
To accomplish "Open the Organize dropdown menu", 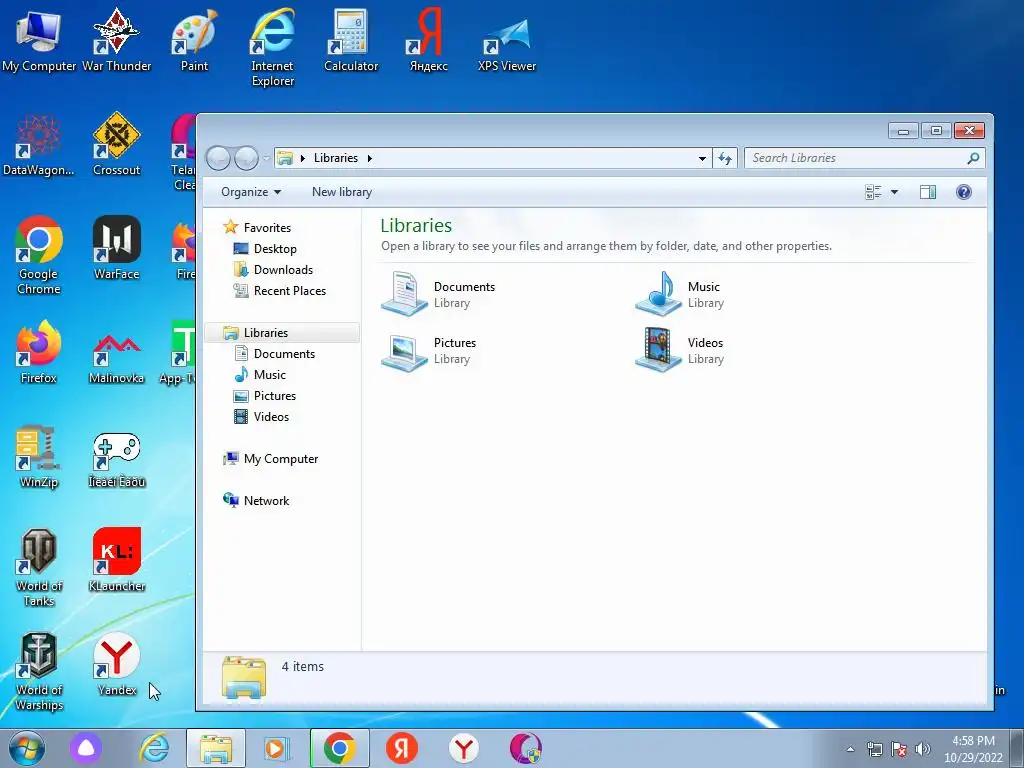I will (x=251, y=192).
